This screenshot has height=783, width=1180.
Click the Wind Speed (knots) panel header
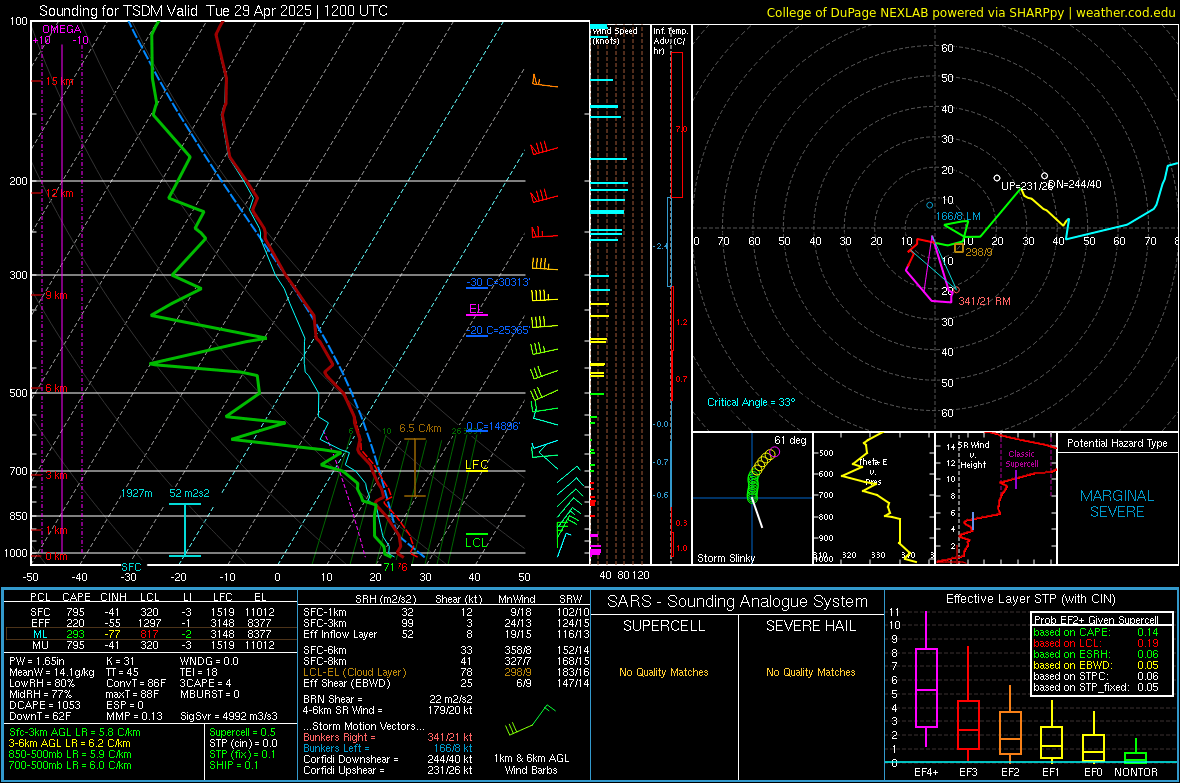pos(614,35)
